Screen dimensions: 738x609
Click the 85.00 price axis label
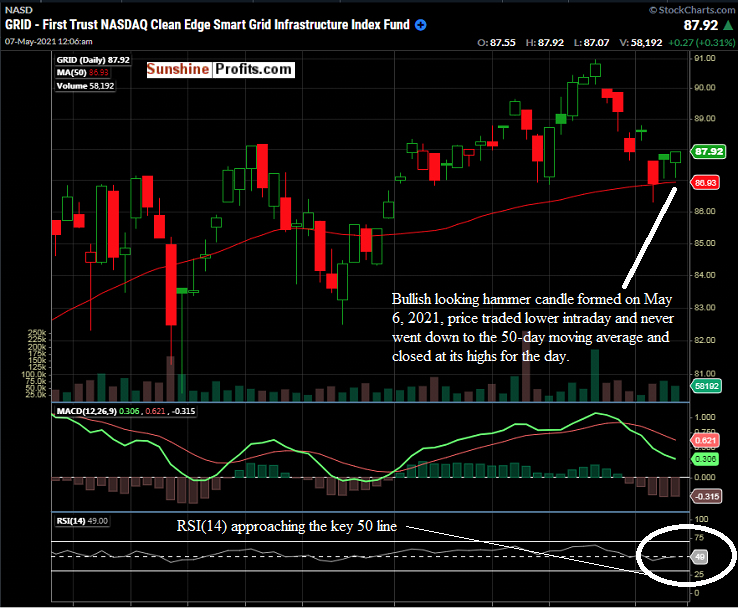tap(705, 243)
